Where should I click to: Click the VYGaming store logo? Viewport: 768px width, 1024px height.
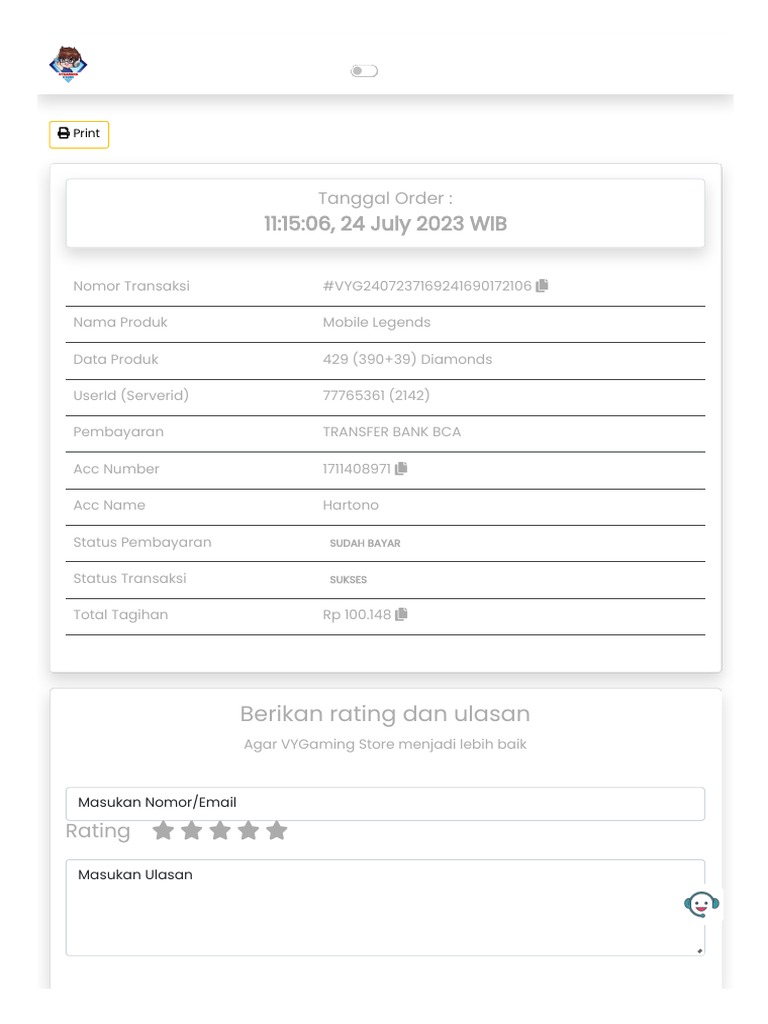click(x=68, y=65)
